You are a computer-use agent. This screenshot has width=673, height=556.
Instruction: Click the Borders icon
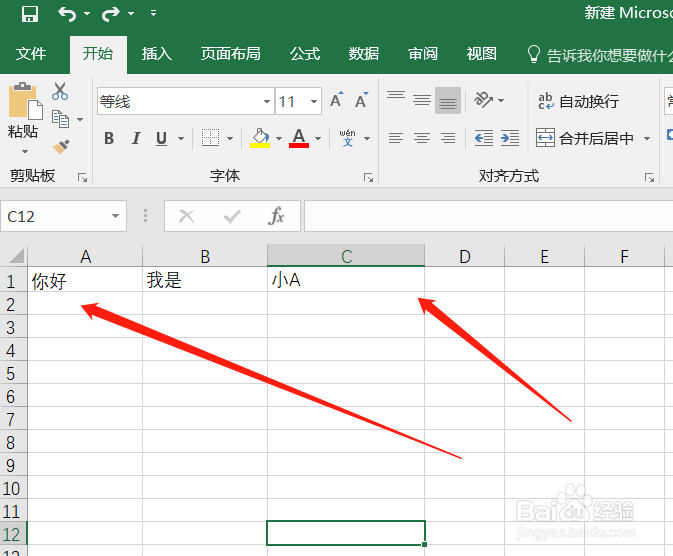pos(210,138)
